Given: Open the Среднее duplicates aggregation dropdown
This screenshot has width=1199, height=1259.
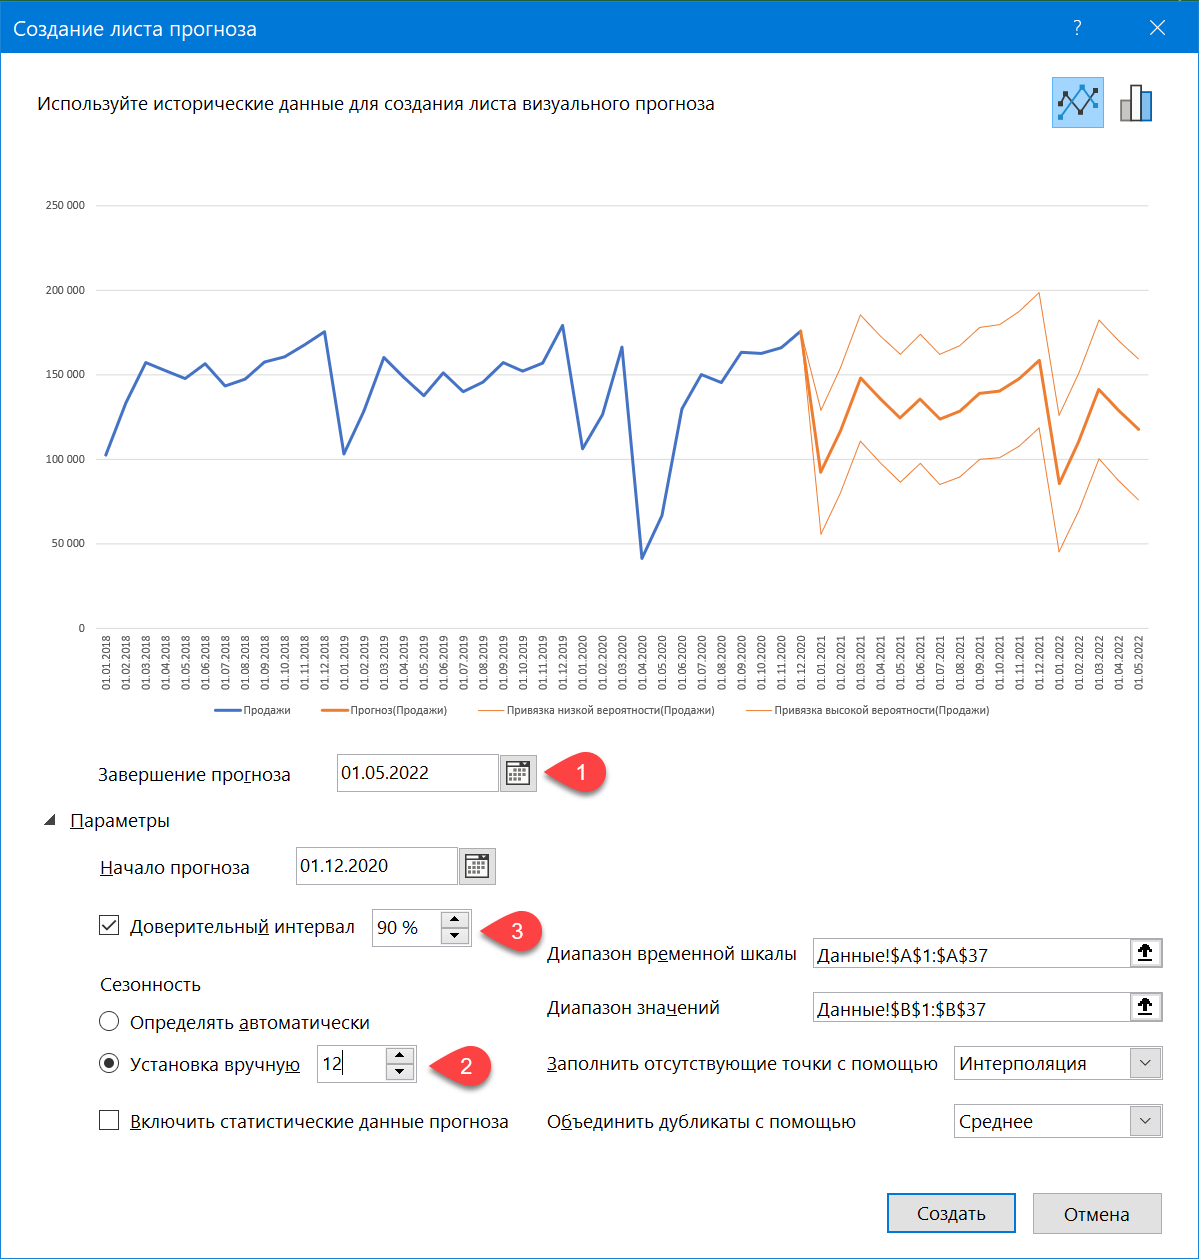Looking at the screenshot, I should [1145, 1121].
